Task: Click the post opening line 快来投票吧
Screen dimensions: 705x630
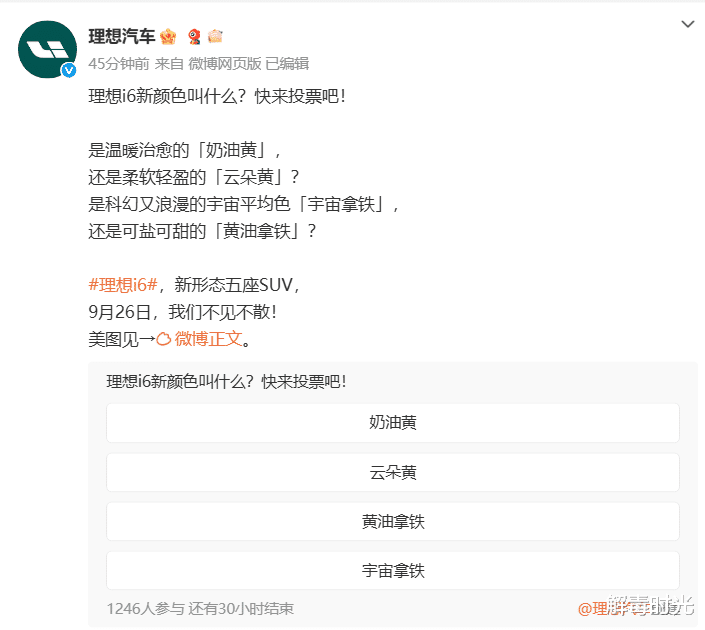Action: click(x=217, y=96)
